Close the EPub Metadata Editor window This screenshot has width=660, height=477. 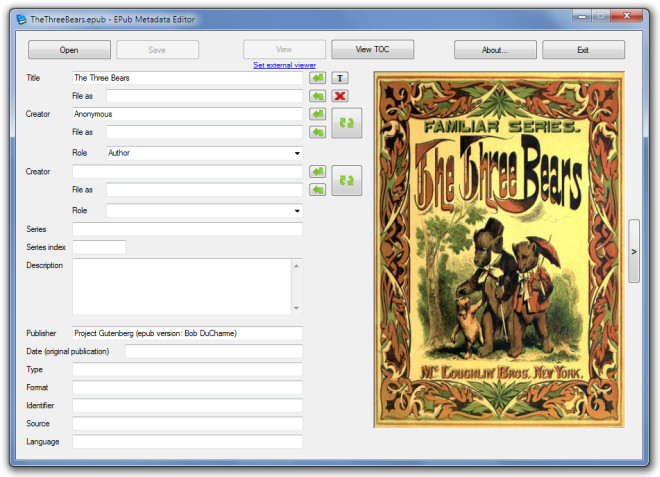click(x=626, y=16)
